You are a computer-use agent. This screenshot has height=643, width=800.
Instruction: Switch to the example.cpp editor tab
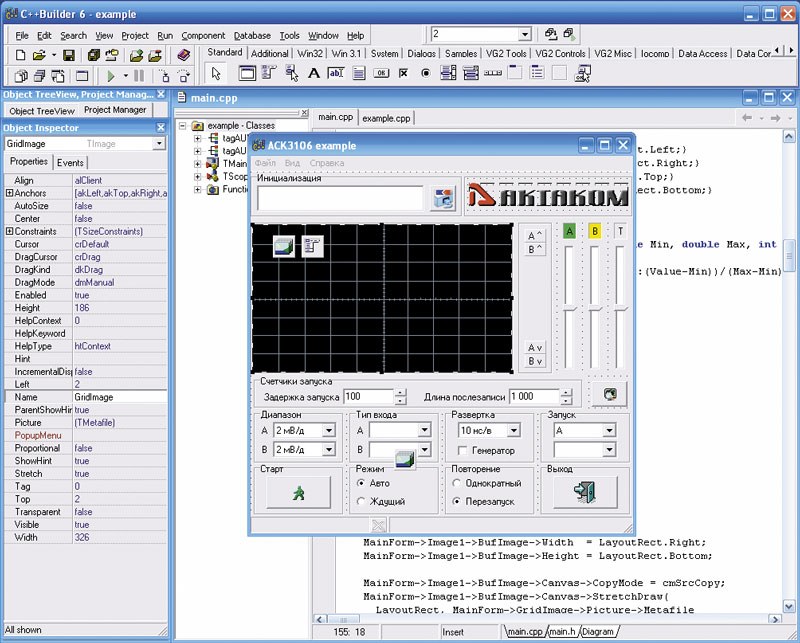pyautogui.click(x=385, y=118)
